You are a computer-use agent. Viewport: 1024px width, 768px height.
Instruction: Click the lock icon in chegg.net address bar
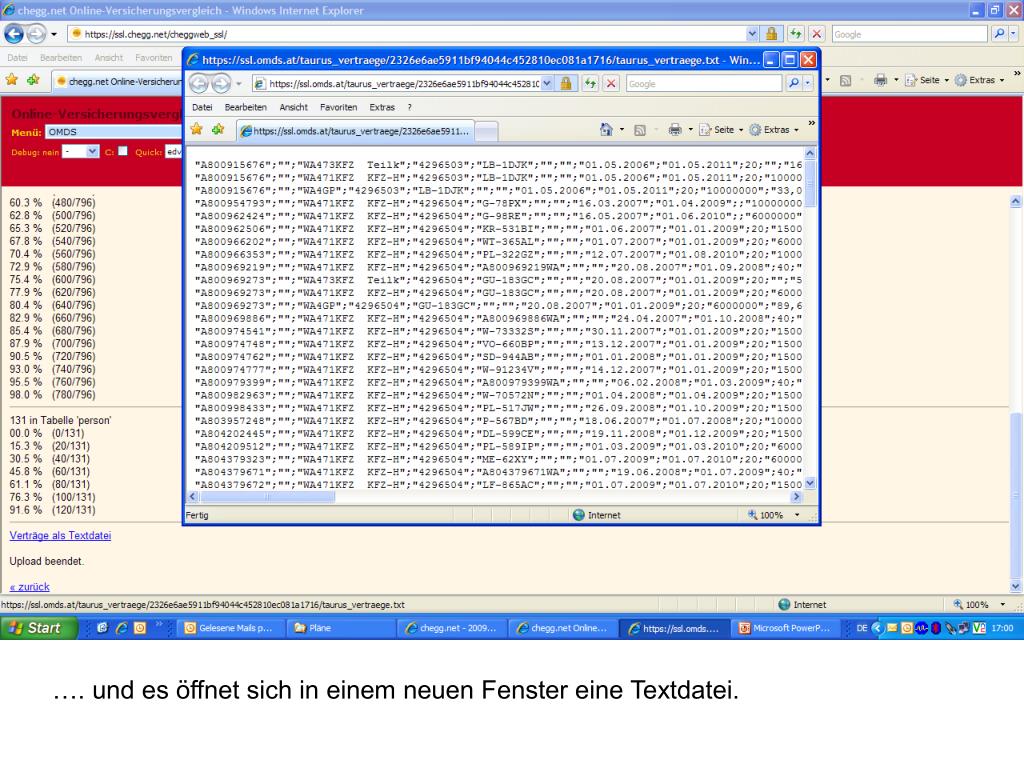click(x=772, y=33)
